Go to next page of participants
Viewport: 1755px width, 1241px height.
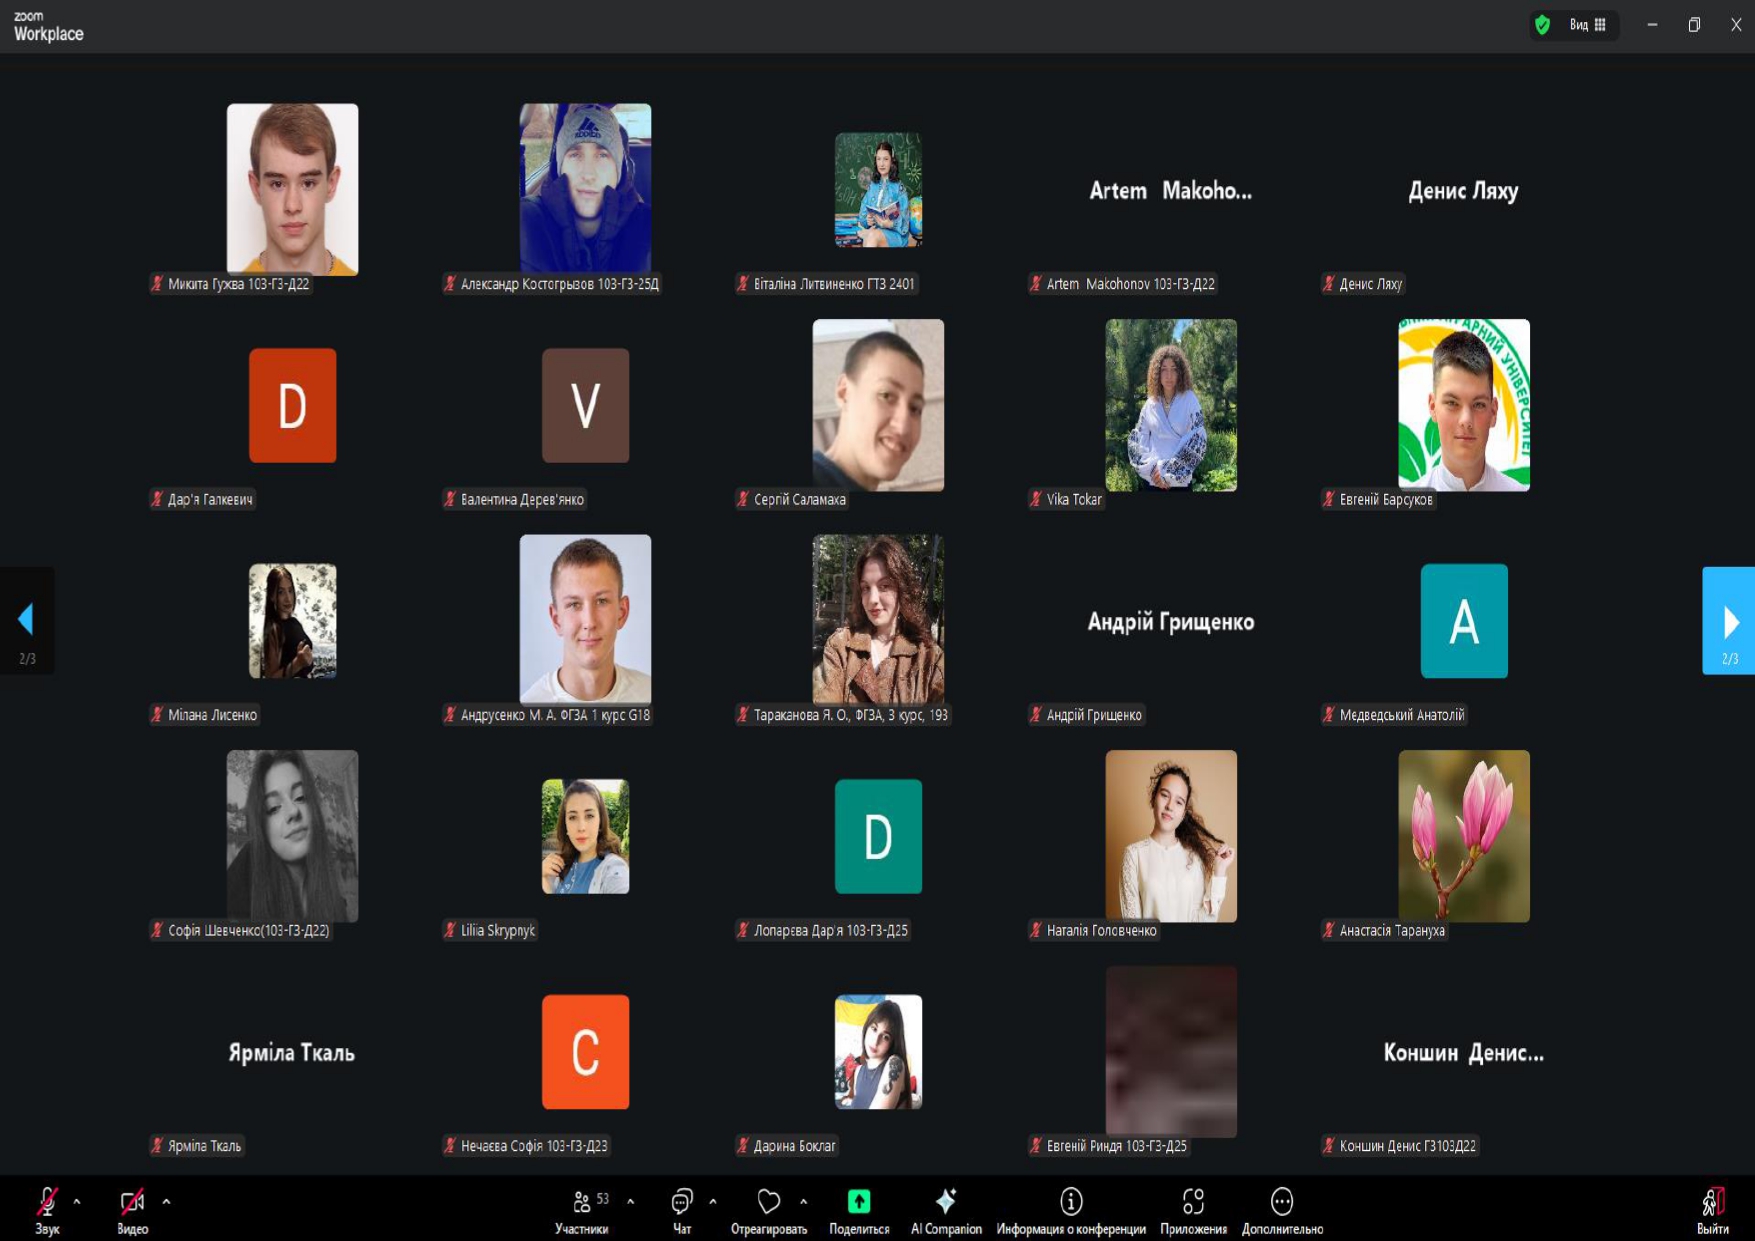tap(1729, 621)
